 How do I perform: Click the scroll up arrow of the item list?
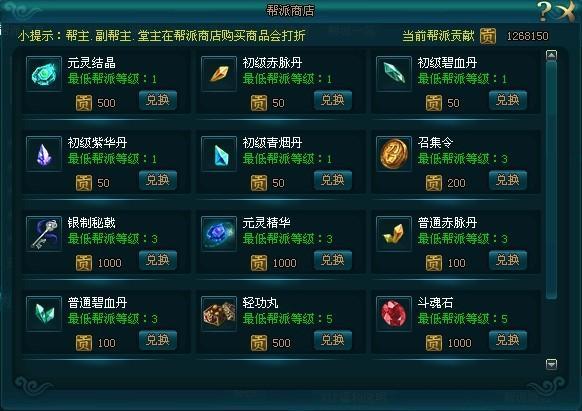pyautogui.click(x=552, y=55)
